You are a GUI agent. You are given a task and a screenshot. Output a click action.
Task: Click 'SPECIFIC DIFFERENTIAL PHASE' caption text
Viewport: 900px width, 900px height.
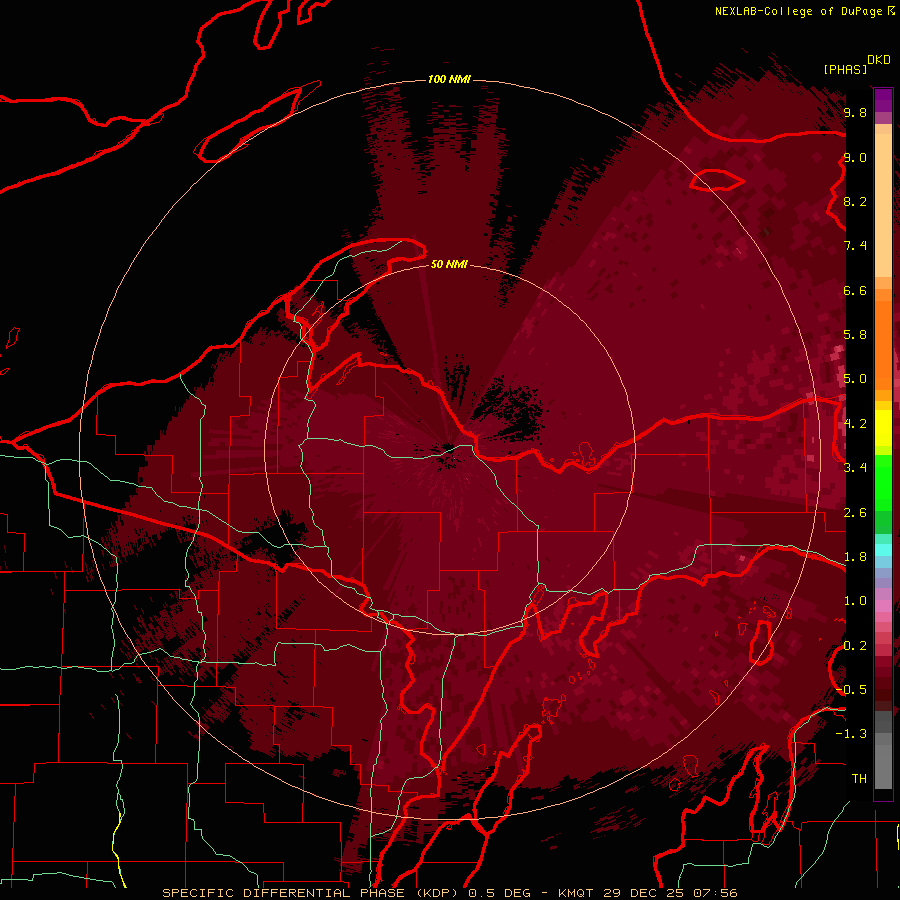point(284,893)
